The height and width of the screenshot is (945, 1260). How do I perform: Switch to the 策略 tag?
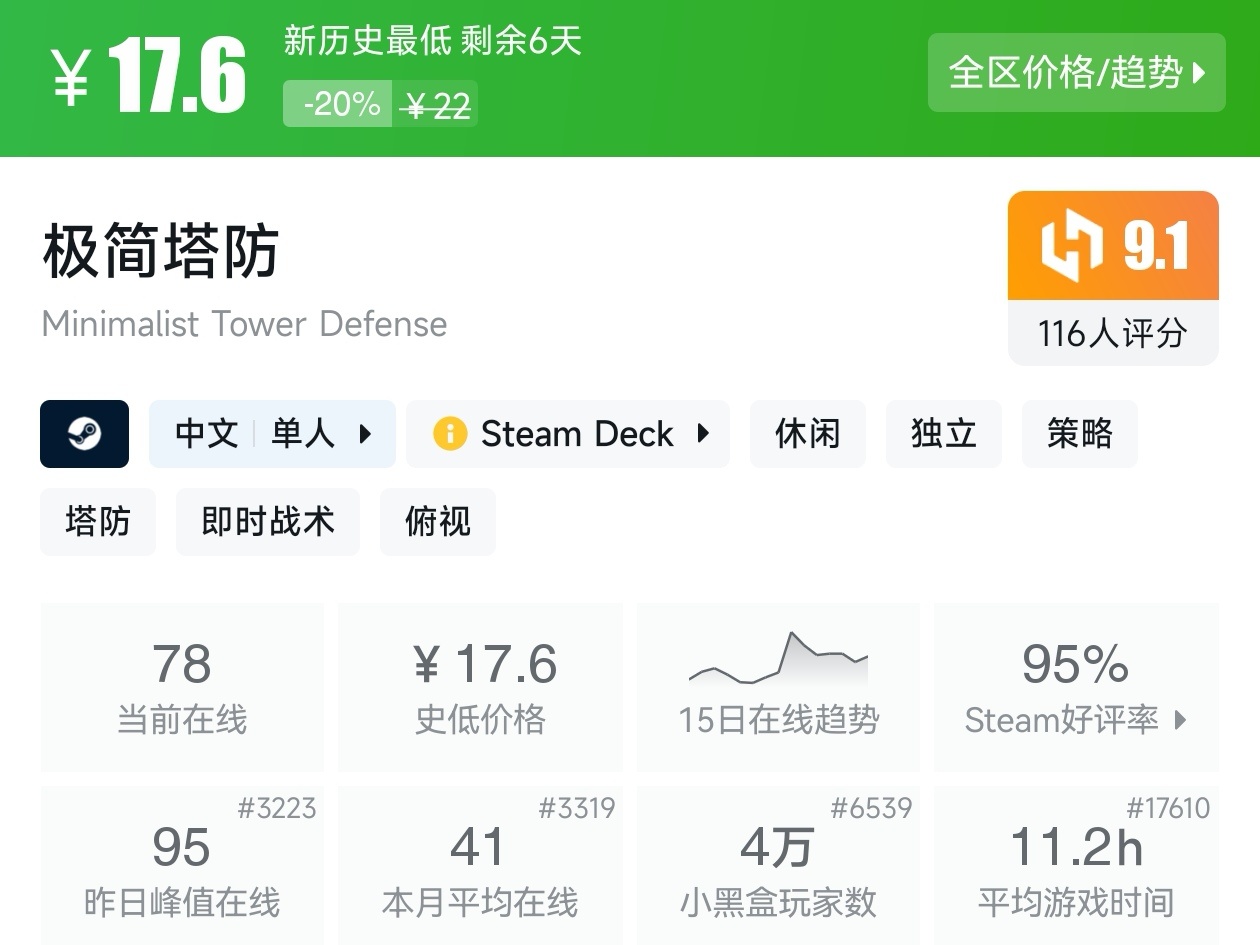pos(1079,434)
